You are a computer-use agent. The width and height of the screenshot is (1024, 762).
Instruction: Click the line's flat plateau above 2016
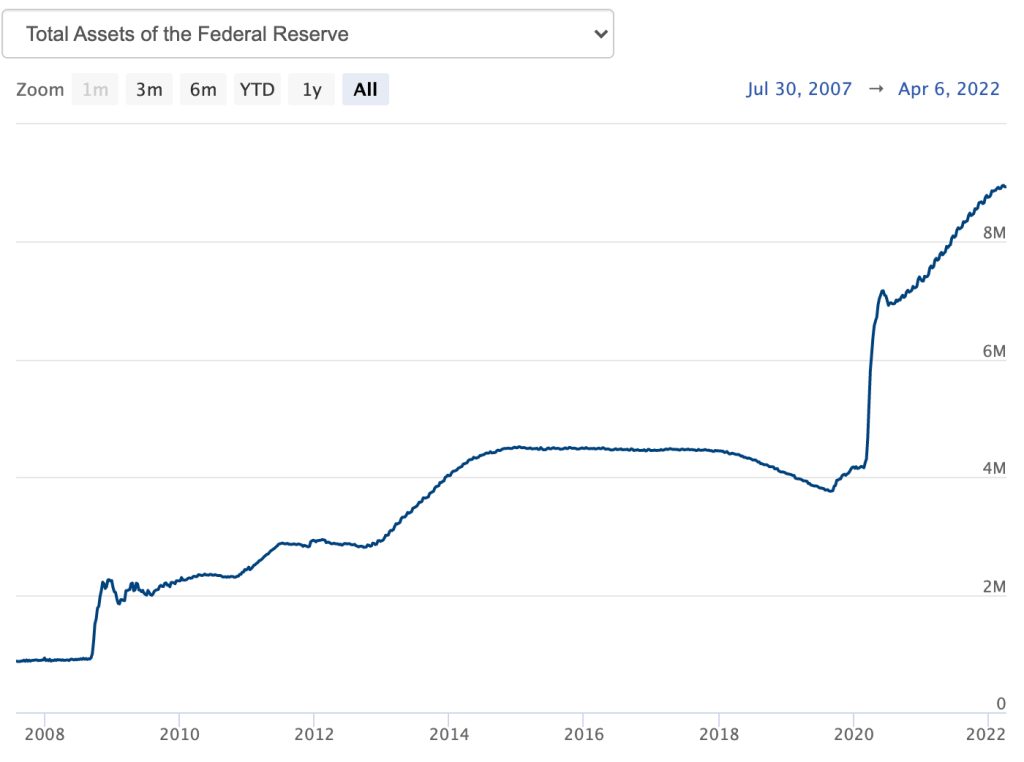tap(583, 448)
